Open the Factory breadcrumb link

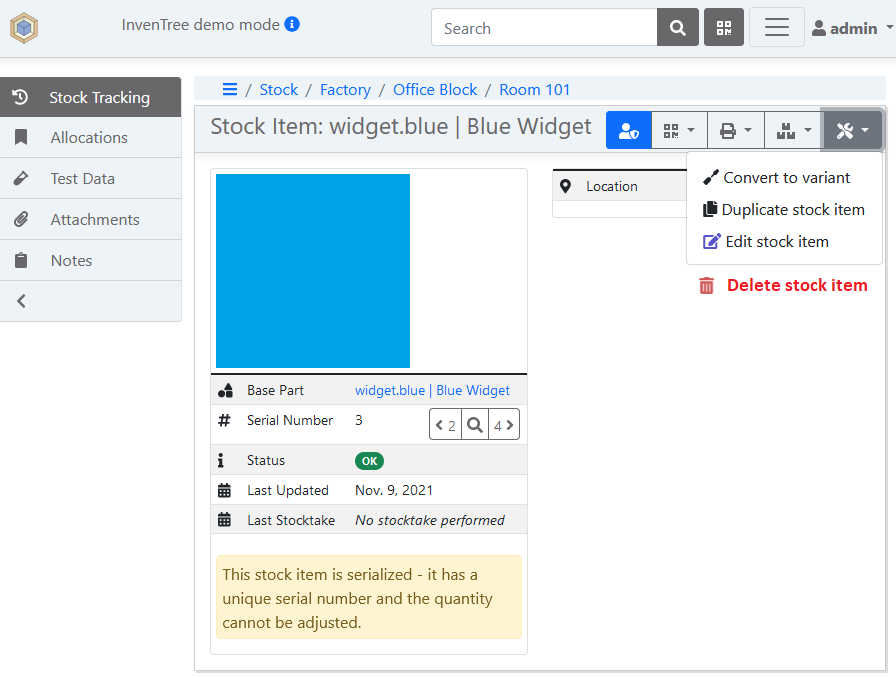[x=345, y=90]
